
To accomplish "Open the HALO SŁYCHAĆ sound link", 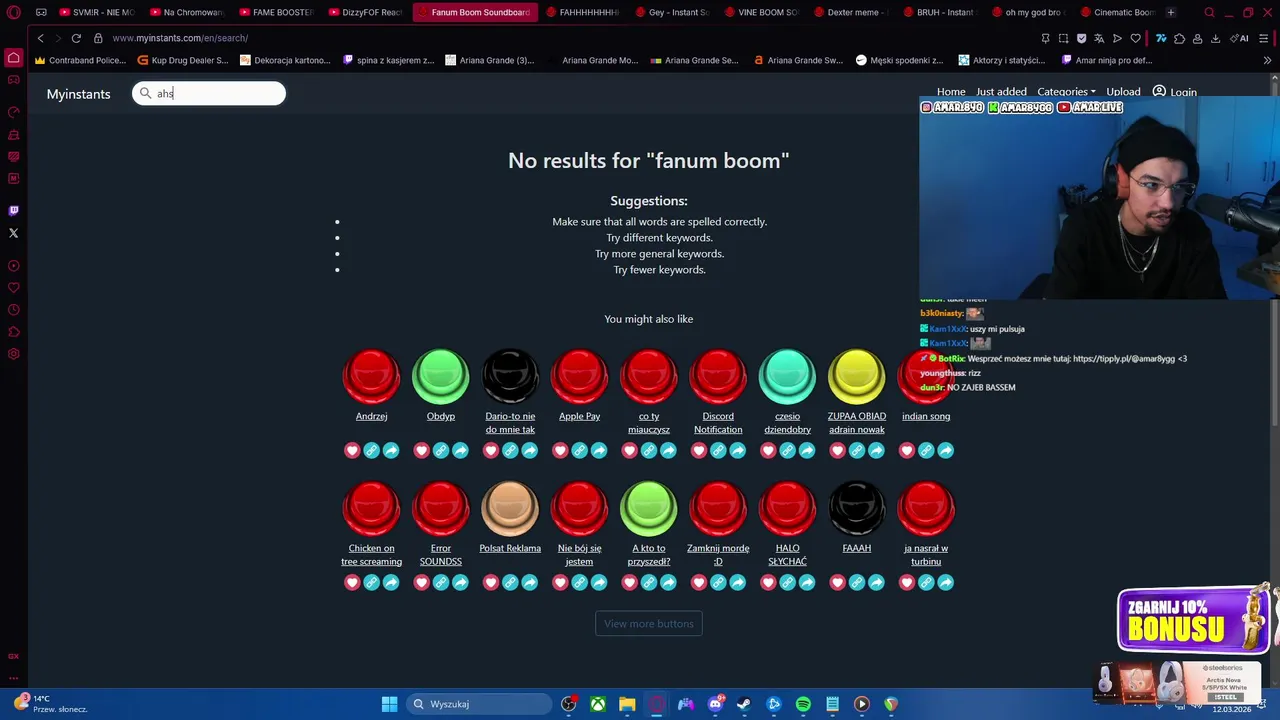I will pos(787,555).
